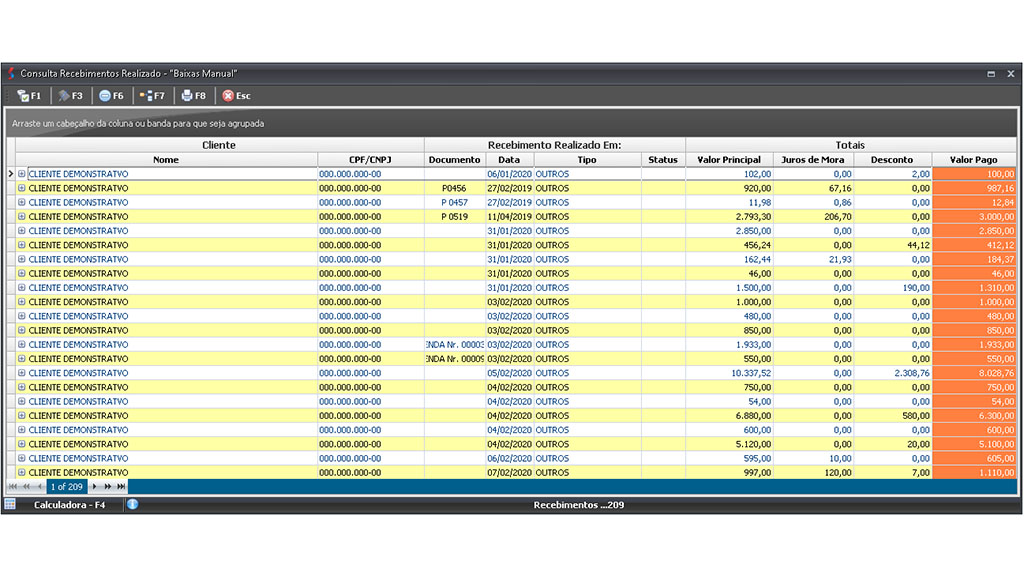The image size is (1024, 576).
Task: Select the Valor Principal cell 2.793,30
Action: (729, 216)
